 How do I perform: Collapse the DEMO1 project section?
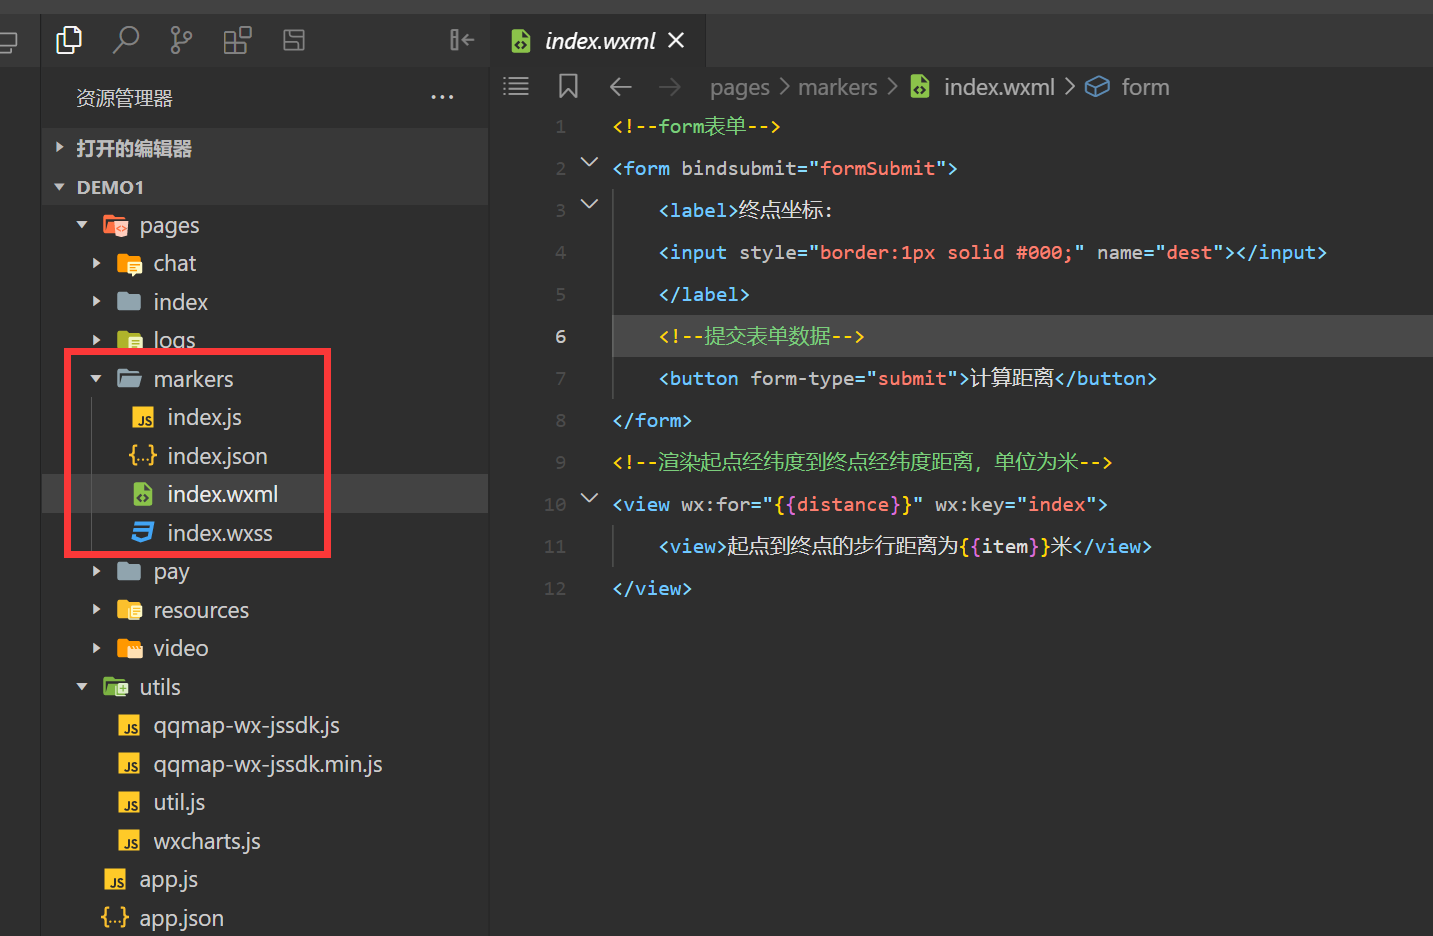[x=265, y=187]
